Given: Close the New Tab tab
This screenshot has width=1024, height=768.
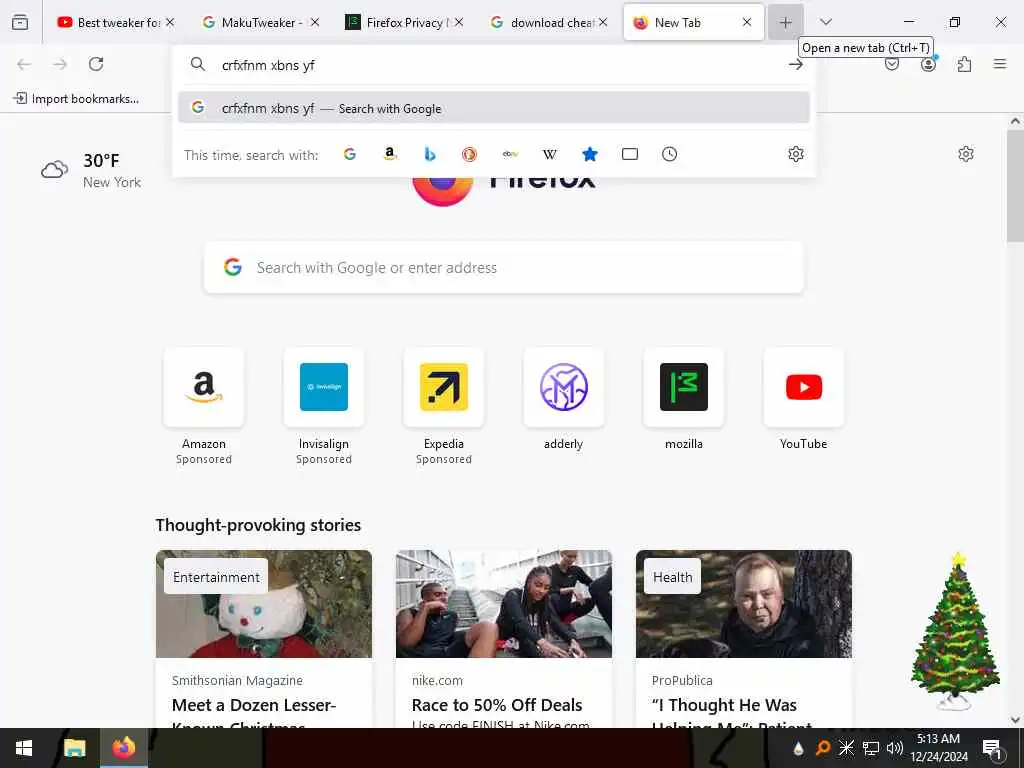Looking at the screenshot, I should click(x=746, y=22).
